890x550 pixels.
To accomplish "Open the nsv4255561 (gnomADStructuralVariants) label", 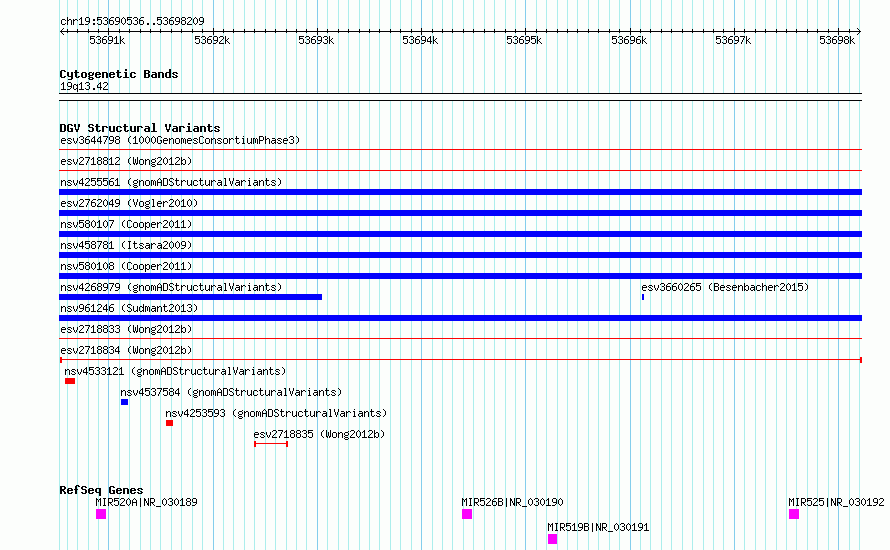I will (171, 182).
